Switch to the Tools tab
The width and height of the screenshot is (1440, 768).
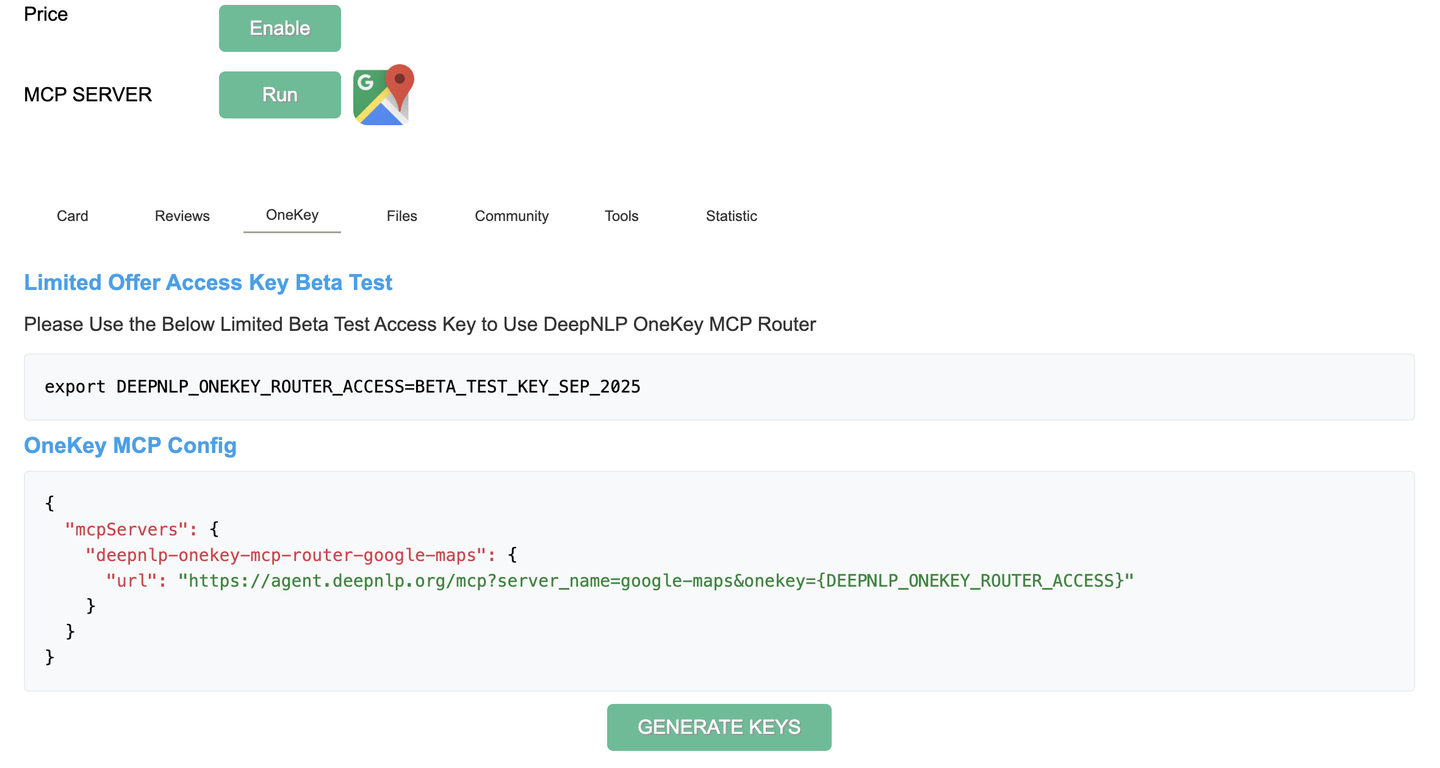tap(622, 216)
